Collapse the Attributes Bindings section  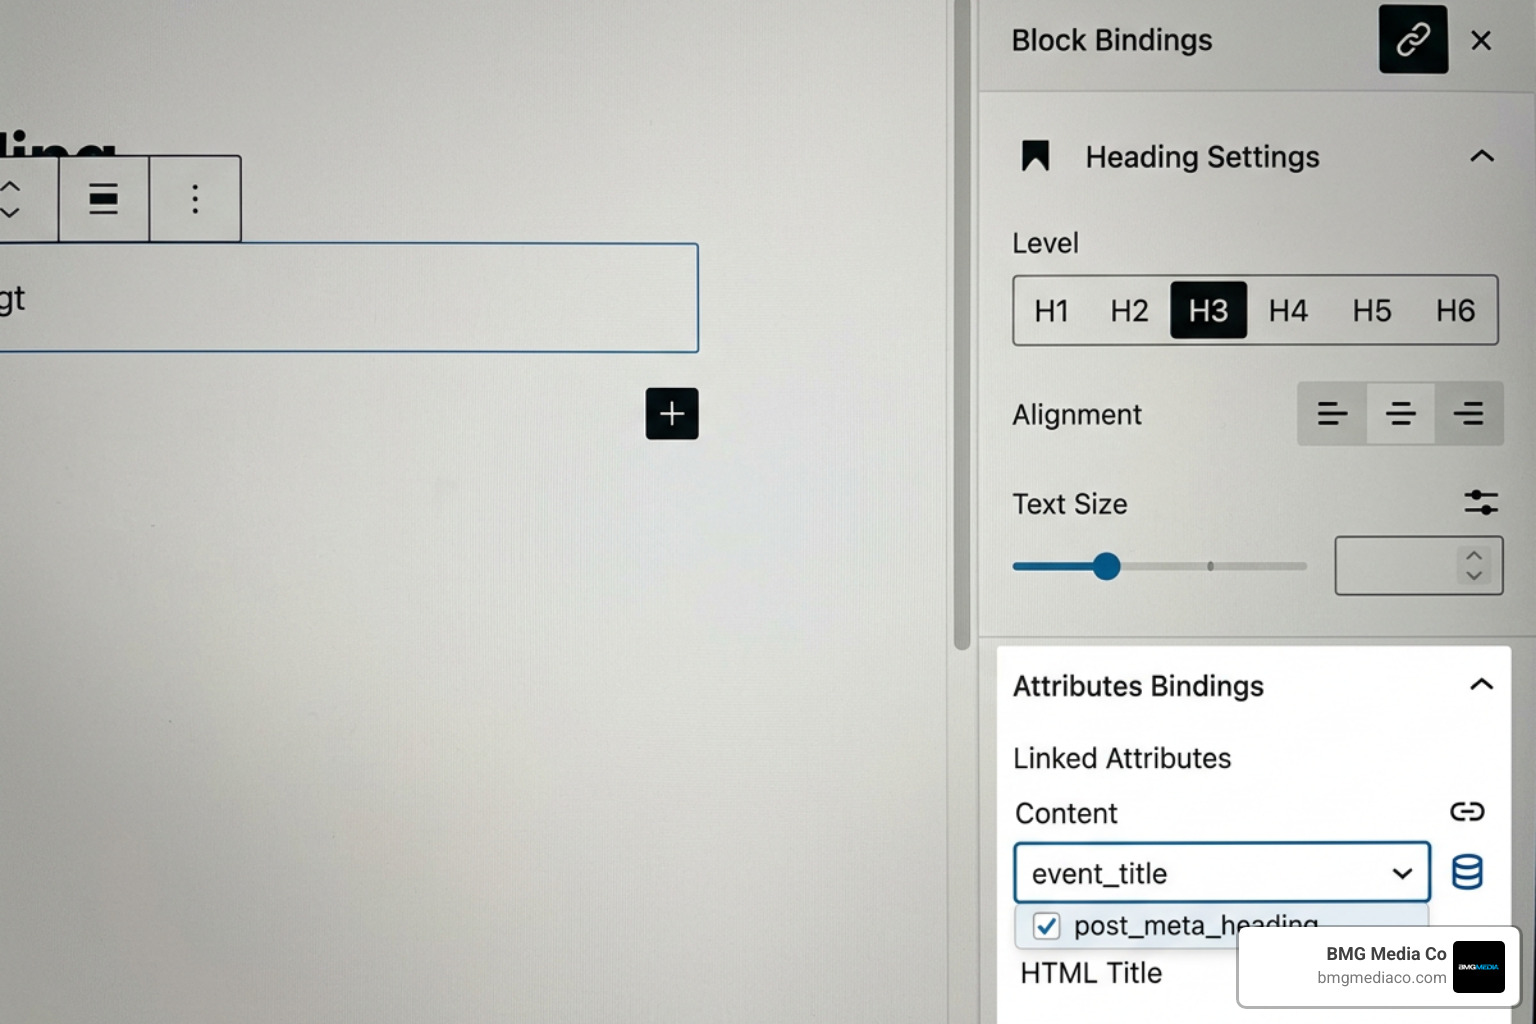[1481, 685]
